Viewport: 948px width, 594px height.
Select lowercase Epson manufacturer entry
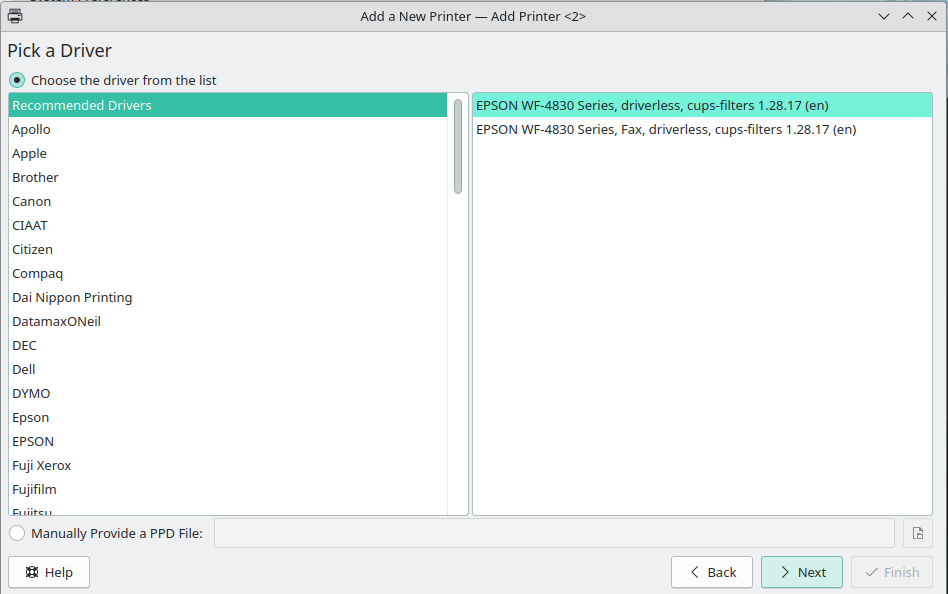pos(228,417)
